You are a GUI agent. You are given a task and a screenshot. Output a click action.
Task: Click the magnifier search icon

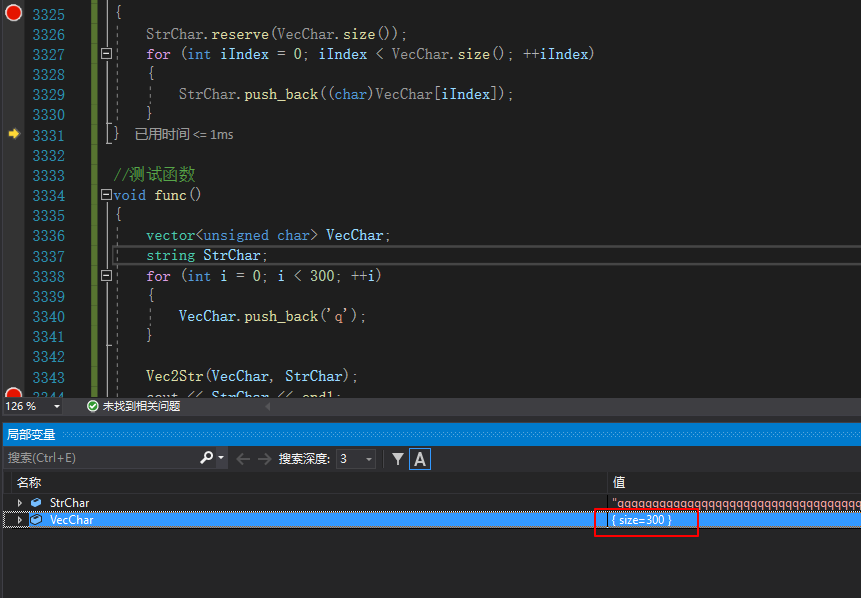pos(206,457)
